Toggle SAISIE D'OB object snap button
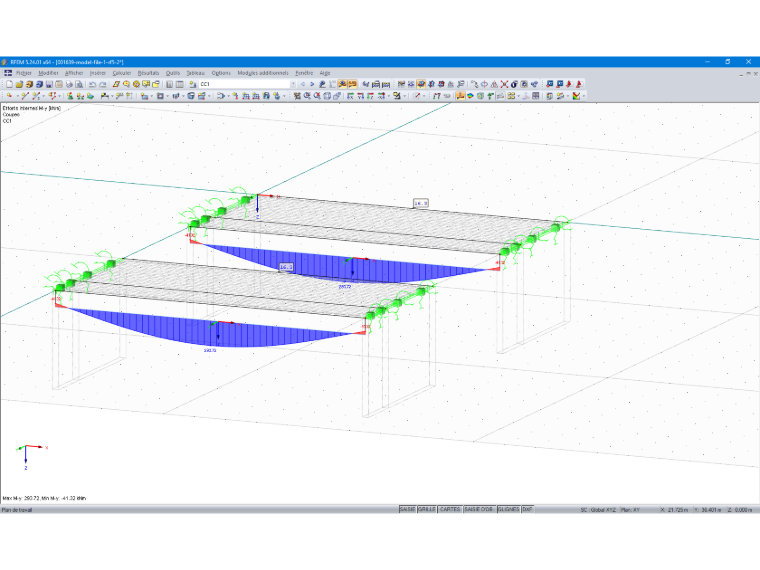760x570 pixels. click(x=479, y=509)
